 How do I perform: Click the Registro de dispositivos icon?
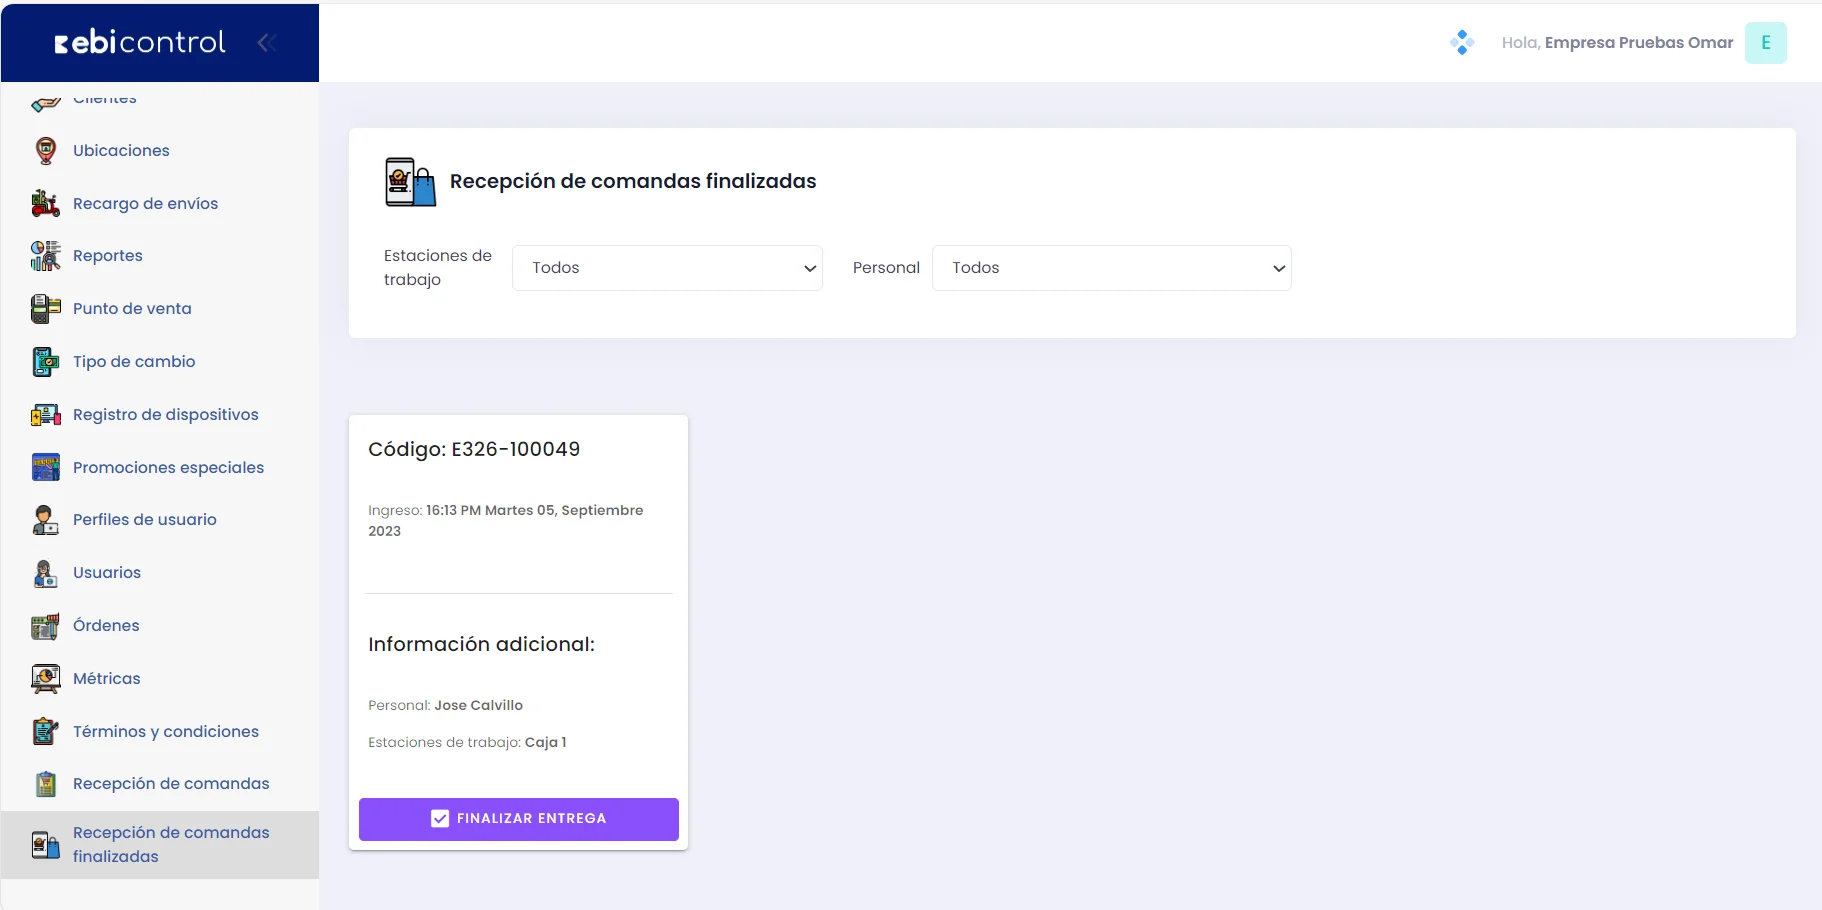(45, 415)
